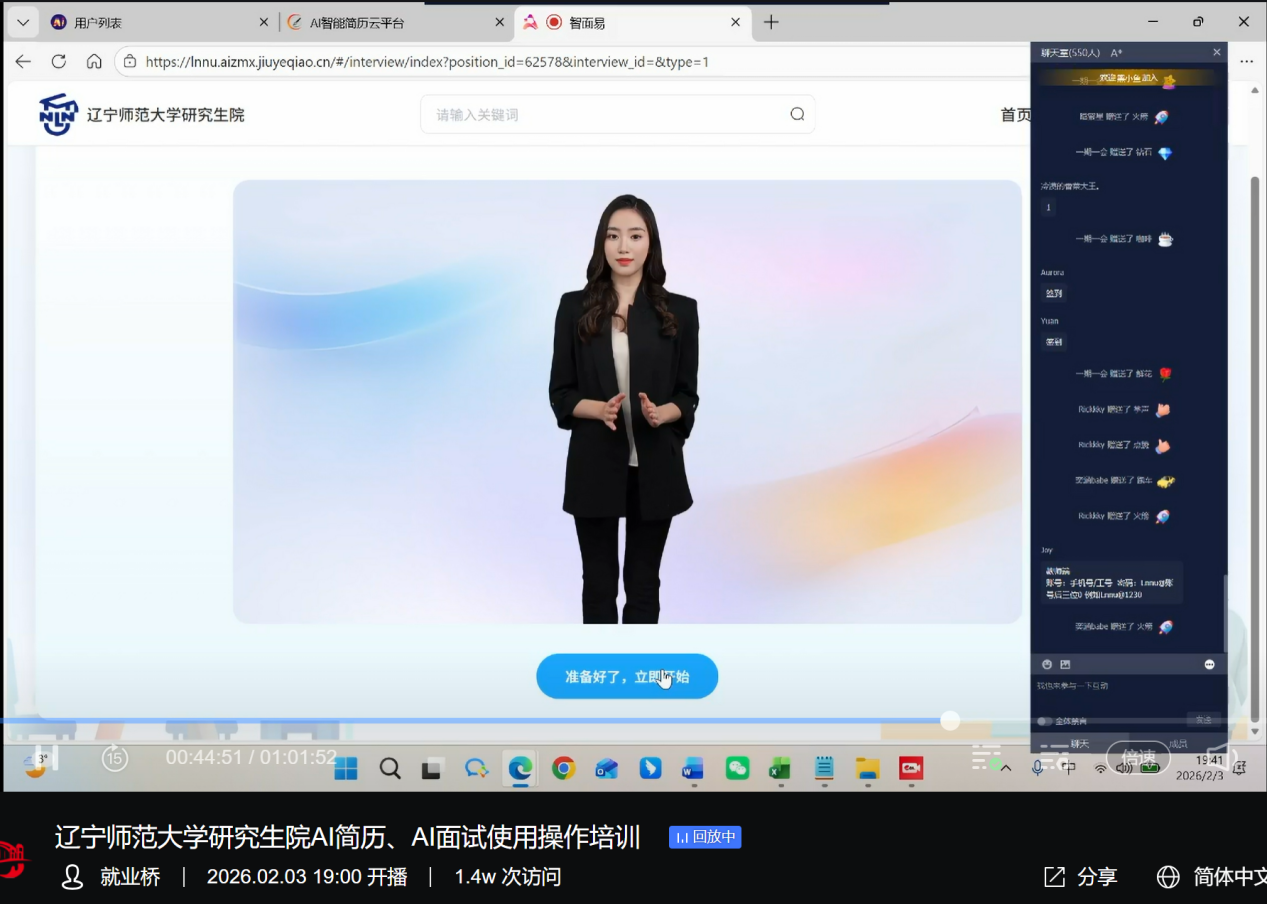Close the chat room panel
The image size is (1267, 904).
(1216, 52)
